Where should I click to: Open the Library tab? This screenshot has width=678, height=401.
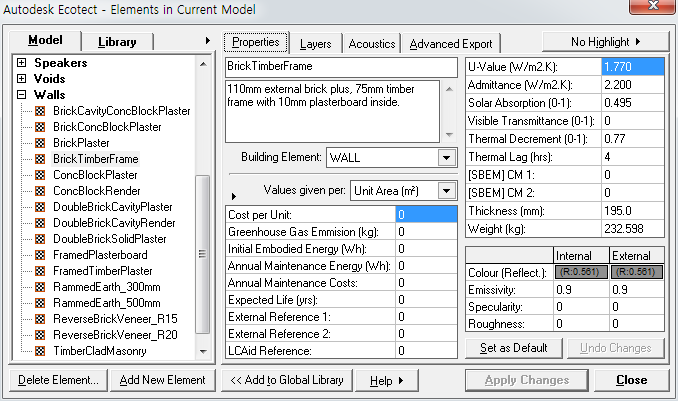click(x=124, y=42)
